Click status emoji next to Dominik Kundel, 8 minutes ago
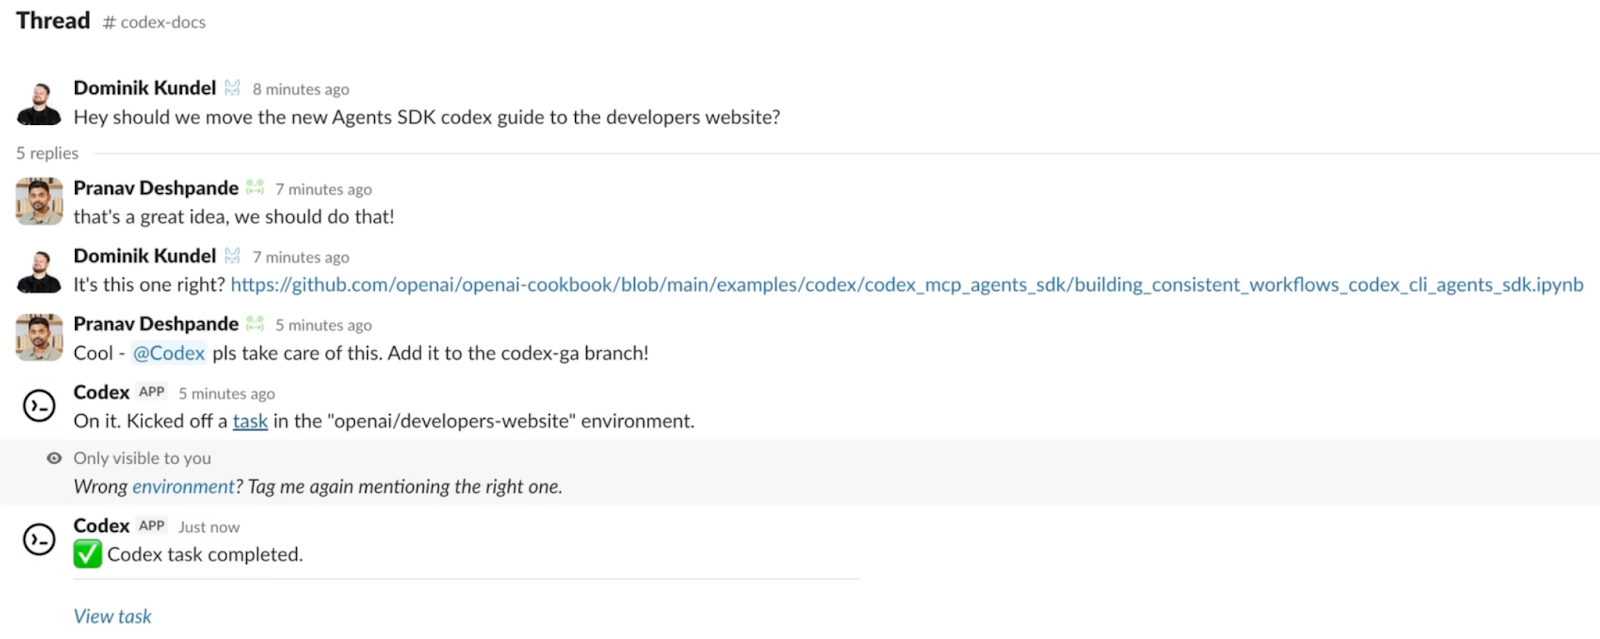The height and width of the screenshot is (639, 1600). click(x=232, y=88)
